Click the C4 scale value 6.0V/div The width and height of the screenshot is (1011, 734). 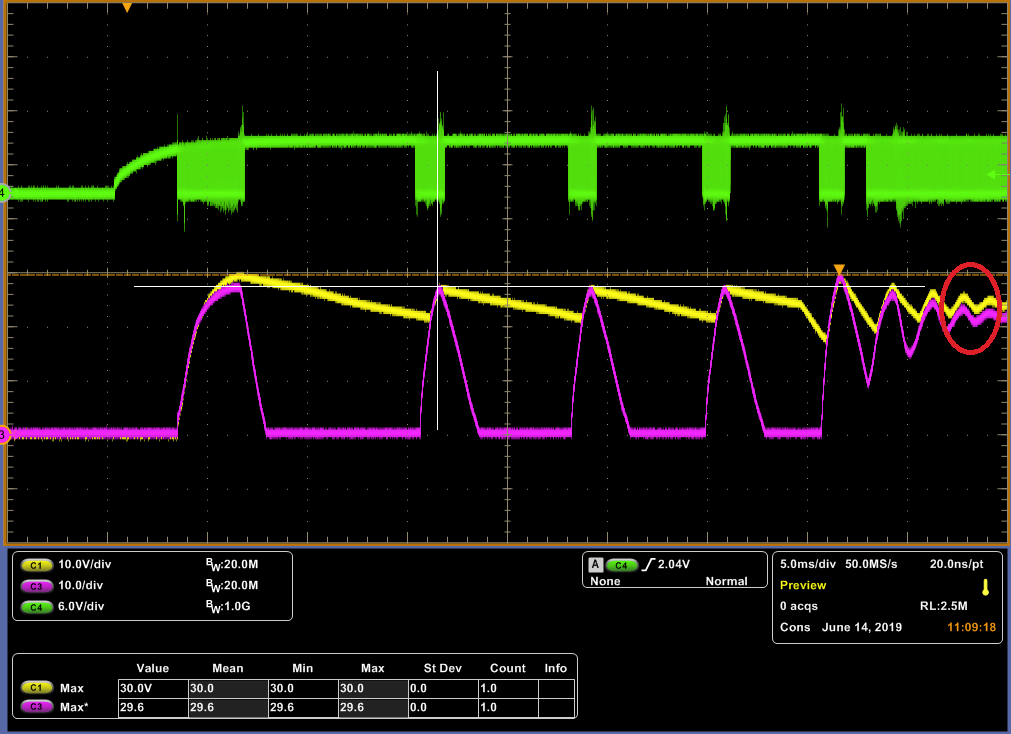81,606
